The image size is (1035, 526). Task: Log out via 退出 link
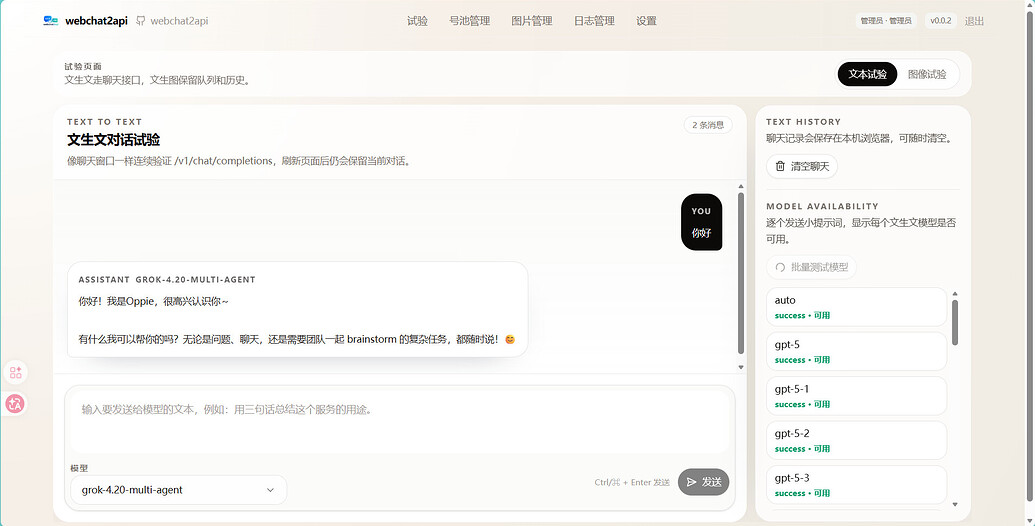(x=974, y=21)
